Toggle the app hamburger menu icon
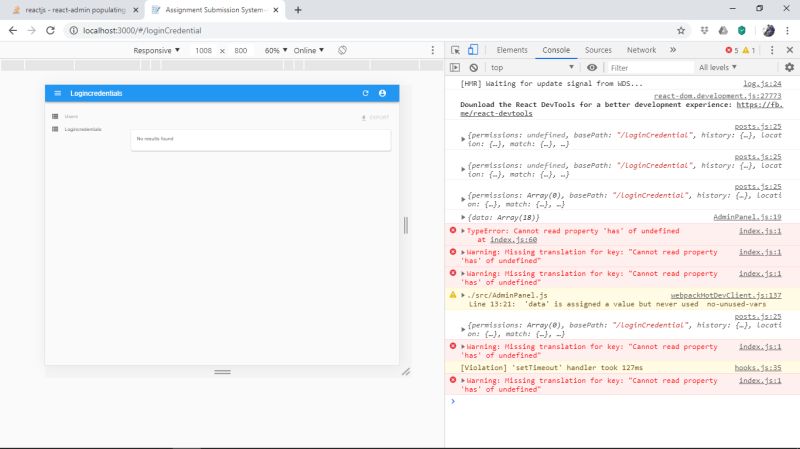Image resolution: width=800 pixels, height=449 pixels. coord(58,93)
